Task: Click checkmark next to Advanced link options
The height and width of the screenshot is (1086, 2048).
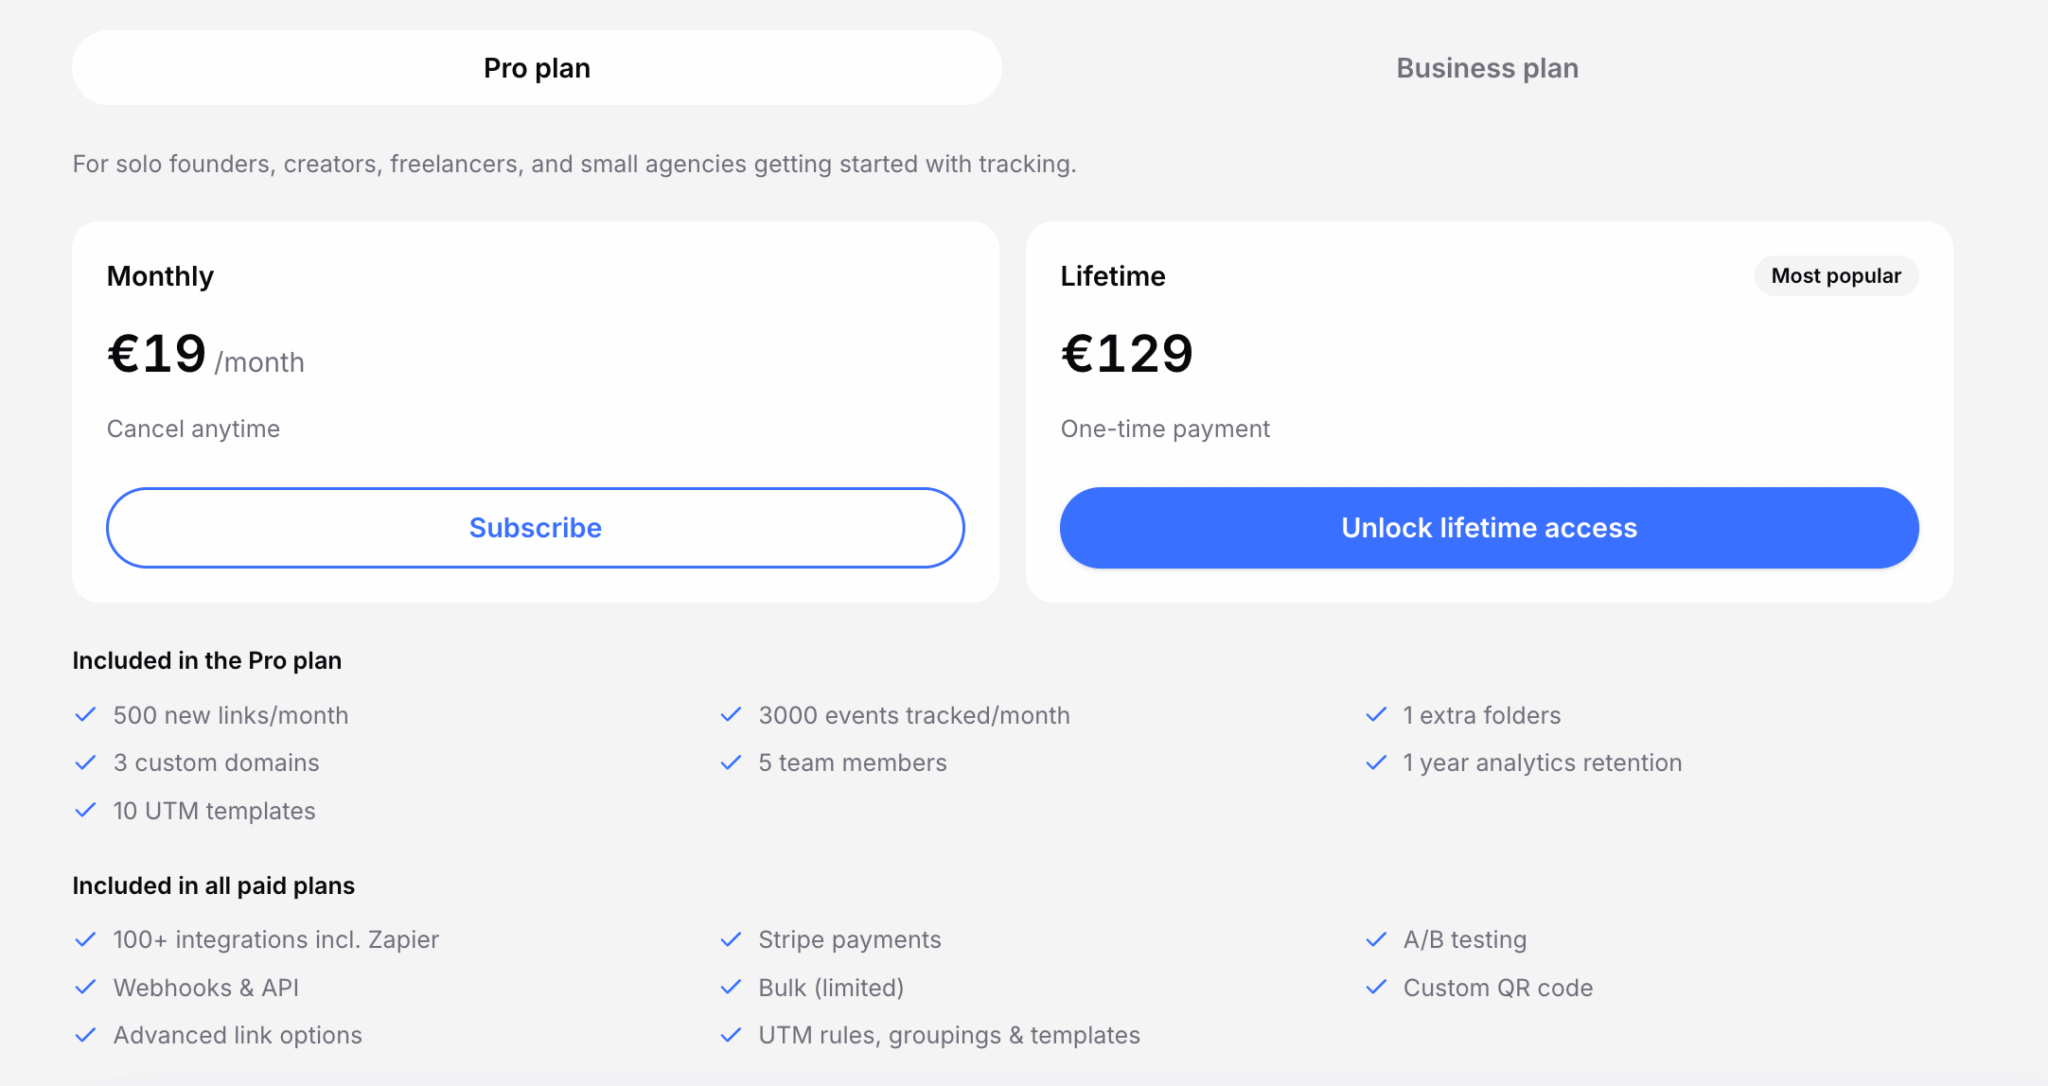Action: click(86, 1036)
